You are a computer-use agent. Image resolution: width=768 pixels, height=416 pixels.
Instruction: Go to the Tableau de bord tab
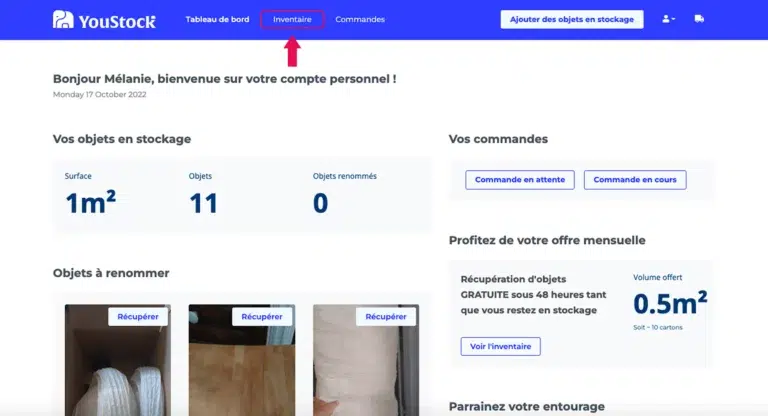pyautogui.click(x=217, y=20)
